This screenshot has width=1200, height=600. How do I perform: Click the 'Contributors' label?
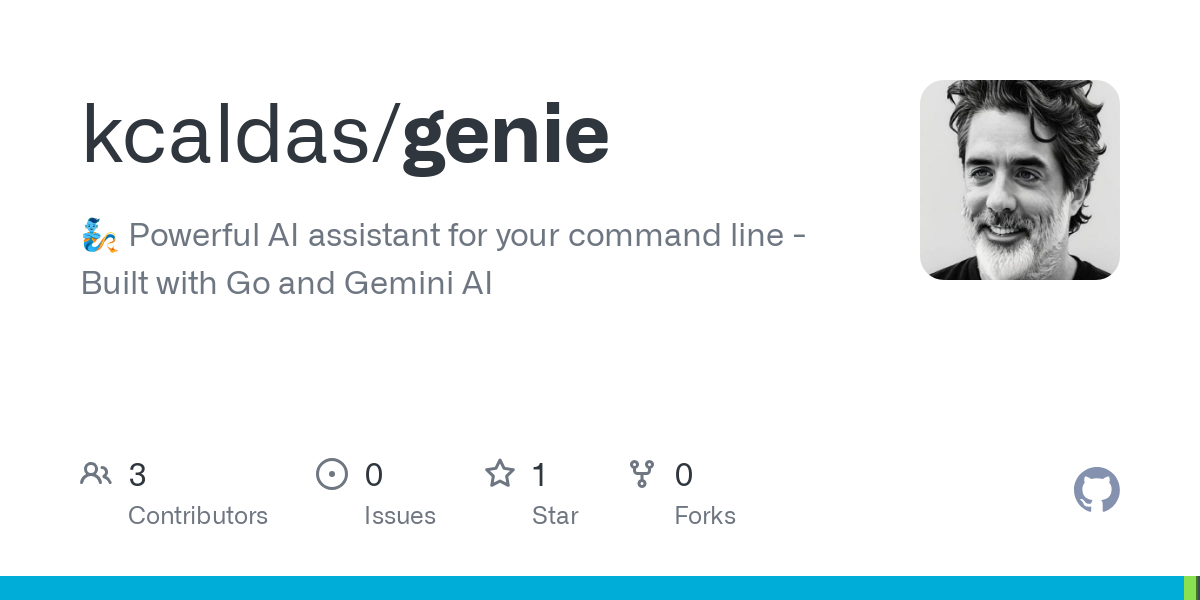click(198, 516)
